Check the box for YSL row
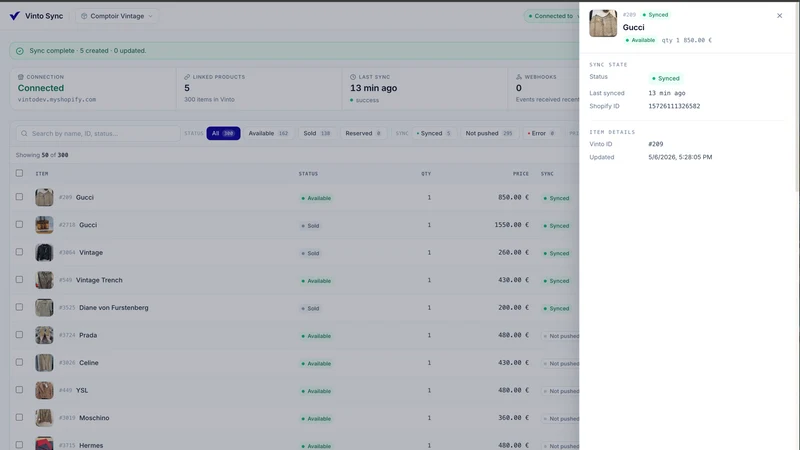The width and height of the screenshot is (800, 450). point(19,389)
